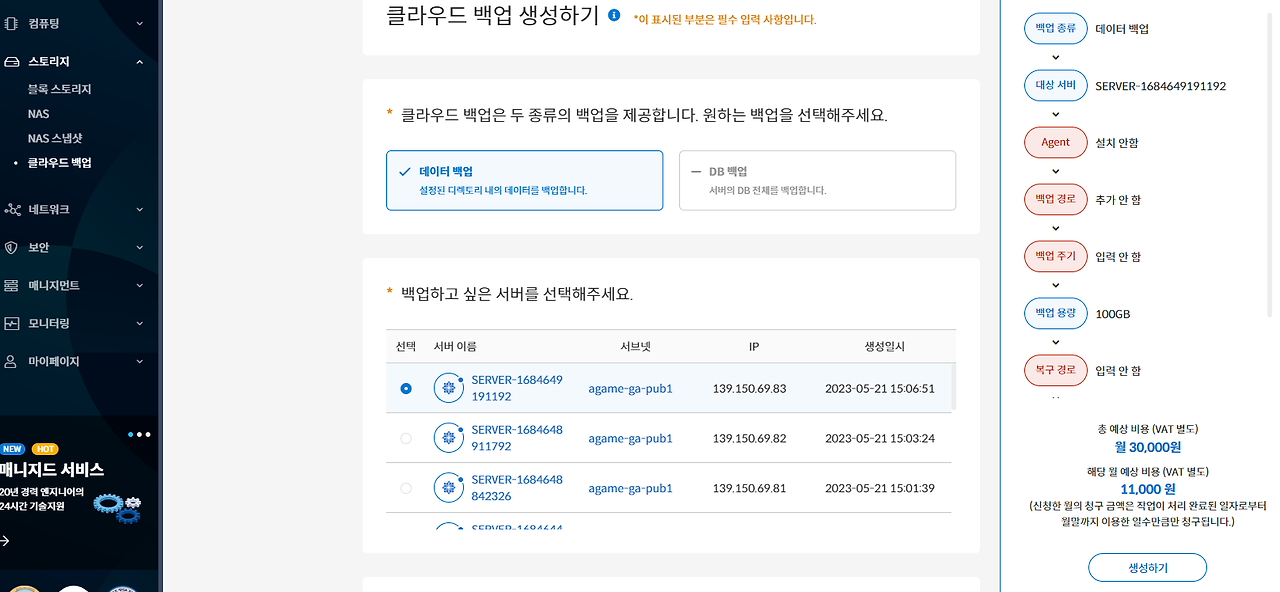
Task: Click the 매니지먼트 management icon
Action: [x=14, y=285]
